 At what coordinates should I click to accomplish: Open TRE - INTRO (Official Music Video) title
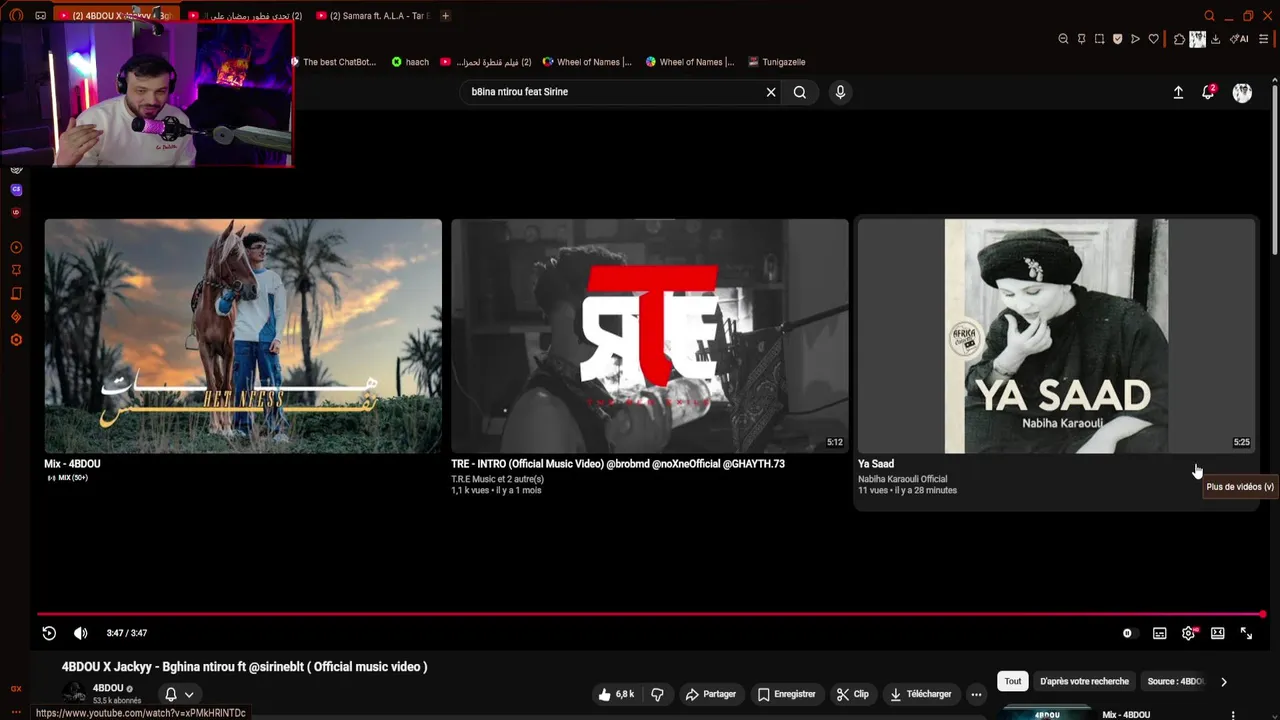(x=618, y=464)
